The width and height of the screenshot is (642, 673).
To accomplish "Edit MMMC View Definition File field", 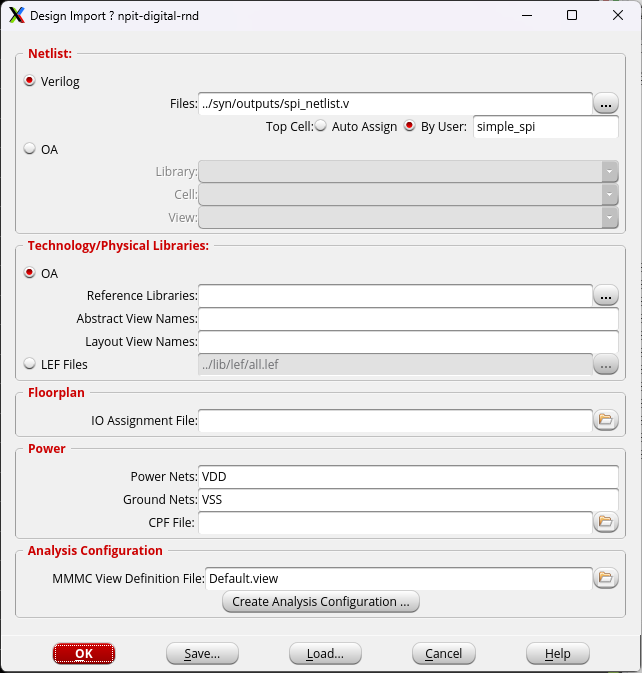I will 399,579.
